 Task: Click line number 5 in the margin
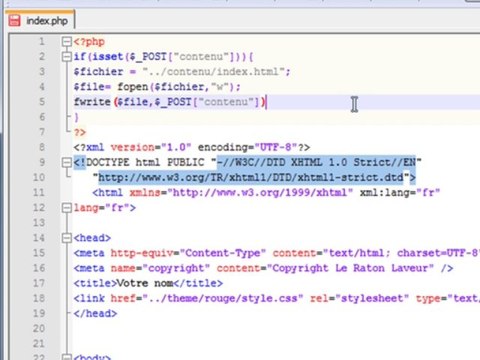tap(42, 102)
